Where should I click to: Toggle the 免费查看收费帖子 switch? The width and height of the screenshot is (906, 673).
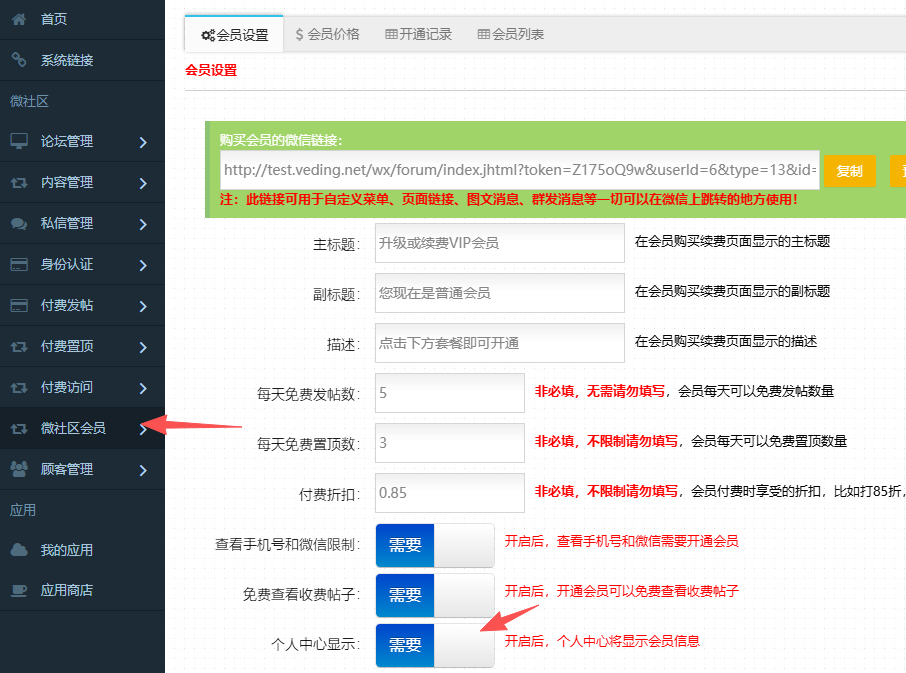tap(434, 595)
